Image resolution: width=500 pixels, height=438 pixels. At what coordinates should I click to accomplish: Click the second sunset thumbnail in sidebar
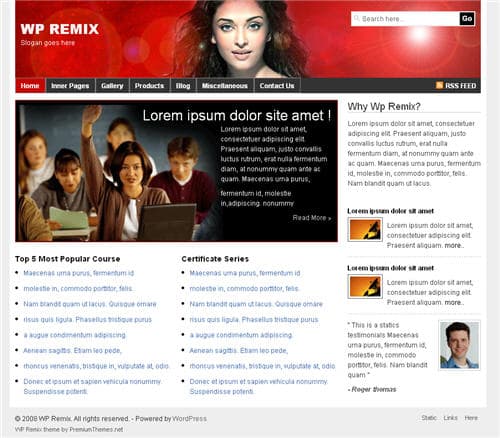pyautogui.click(x=365, y=286)
